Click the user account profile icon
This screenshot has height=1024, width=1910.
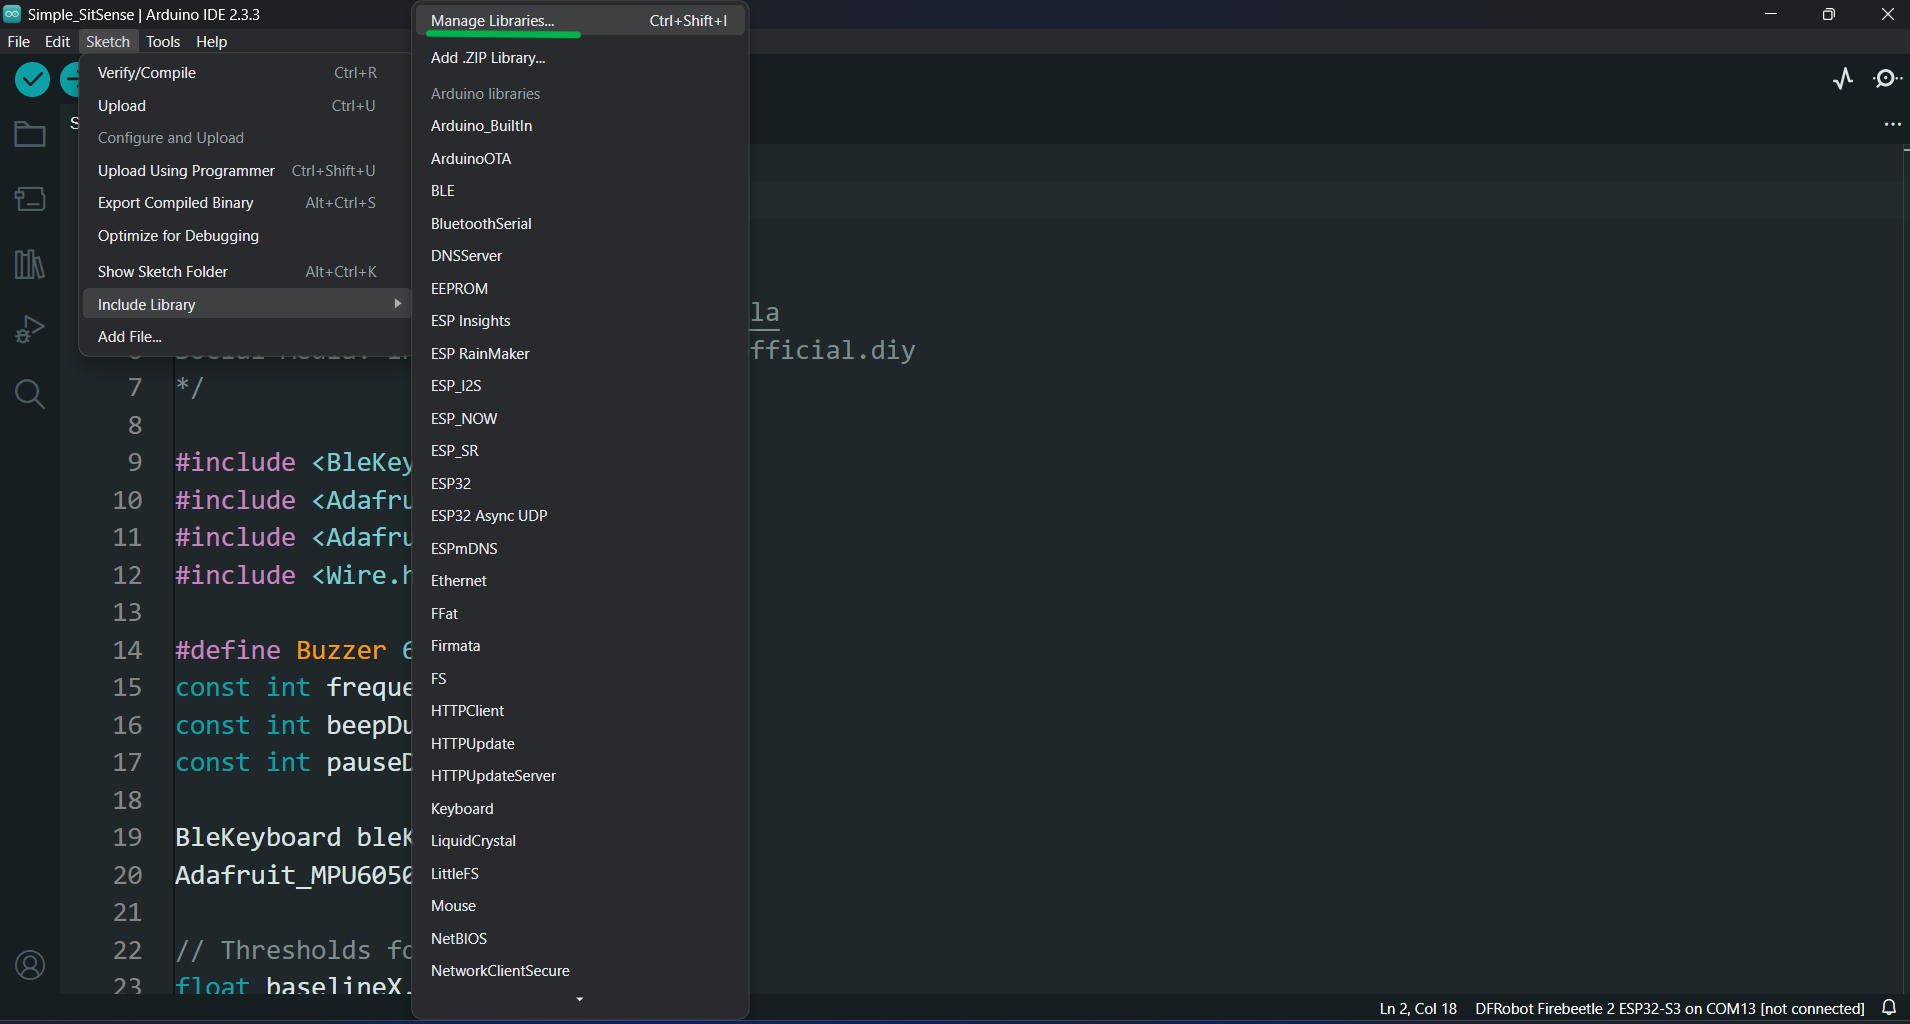[30, 965]
